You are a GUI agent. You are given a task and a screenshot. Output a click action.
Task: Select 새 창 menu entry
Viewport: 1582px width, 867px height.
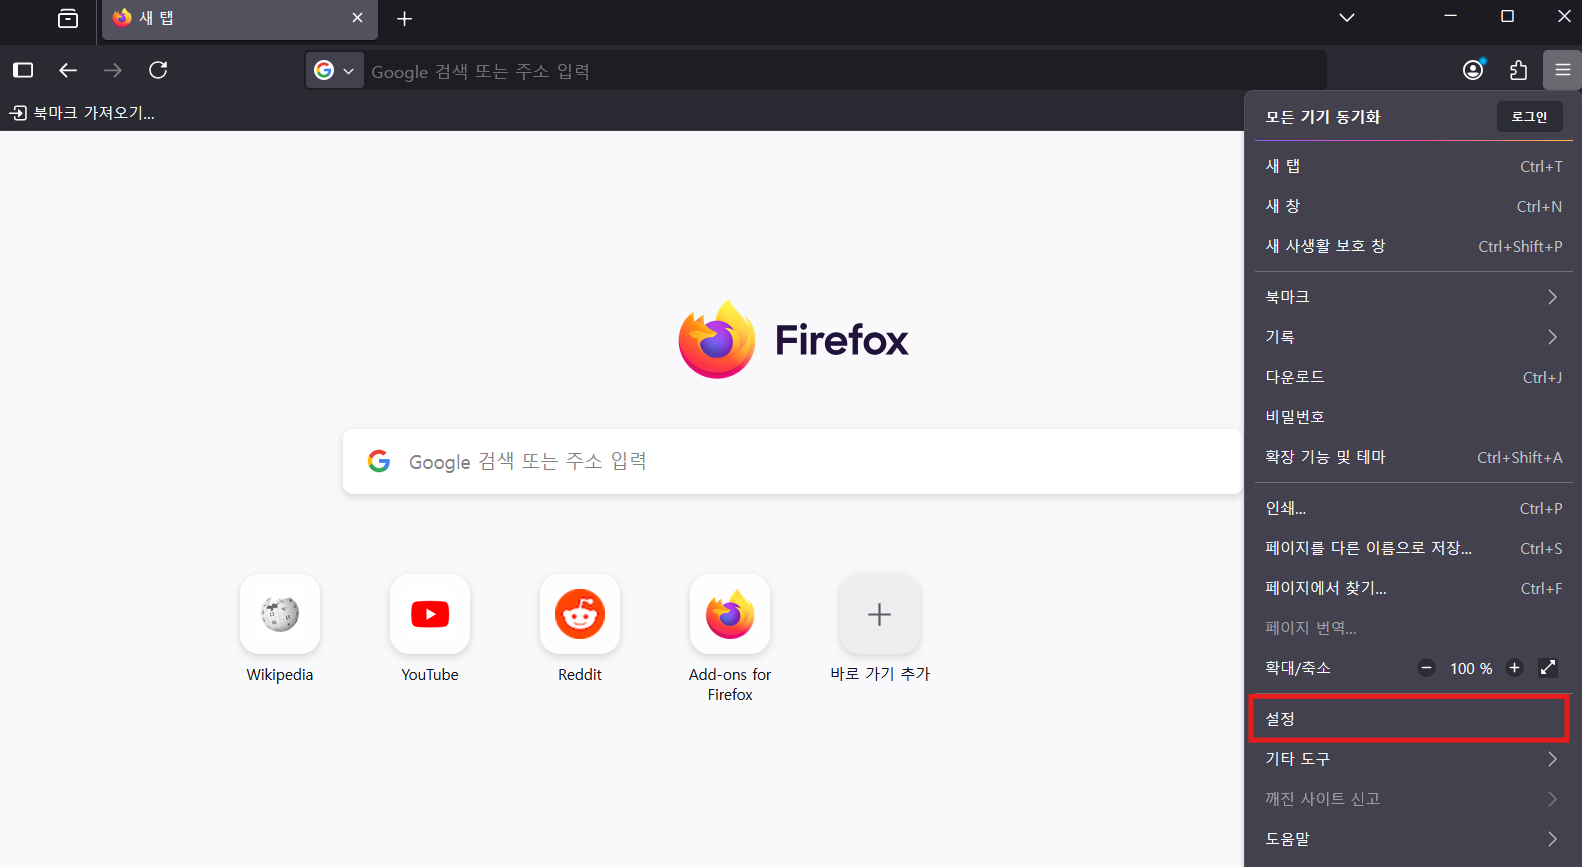point(1413,206)
